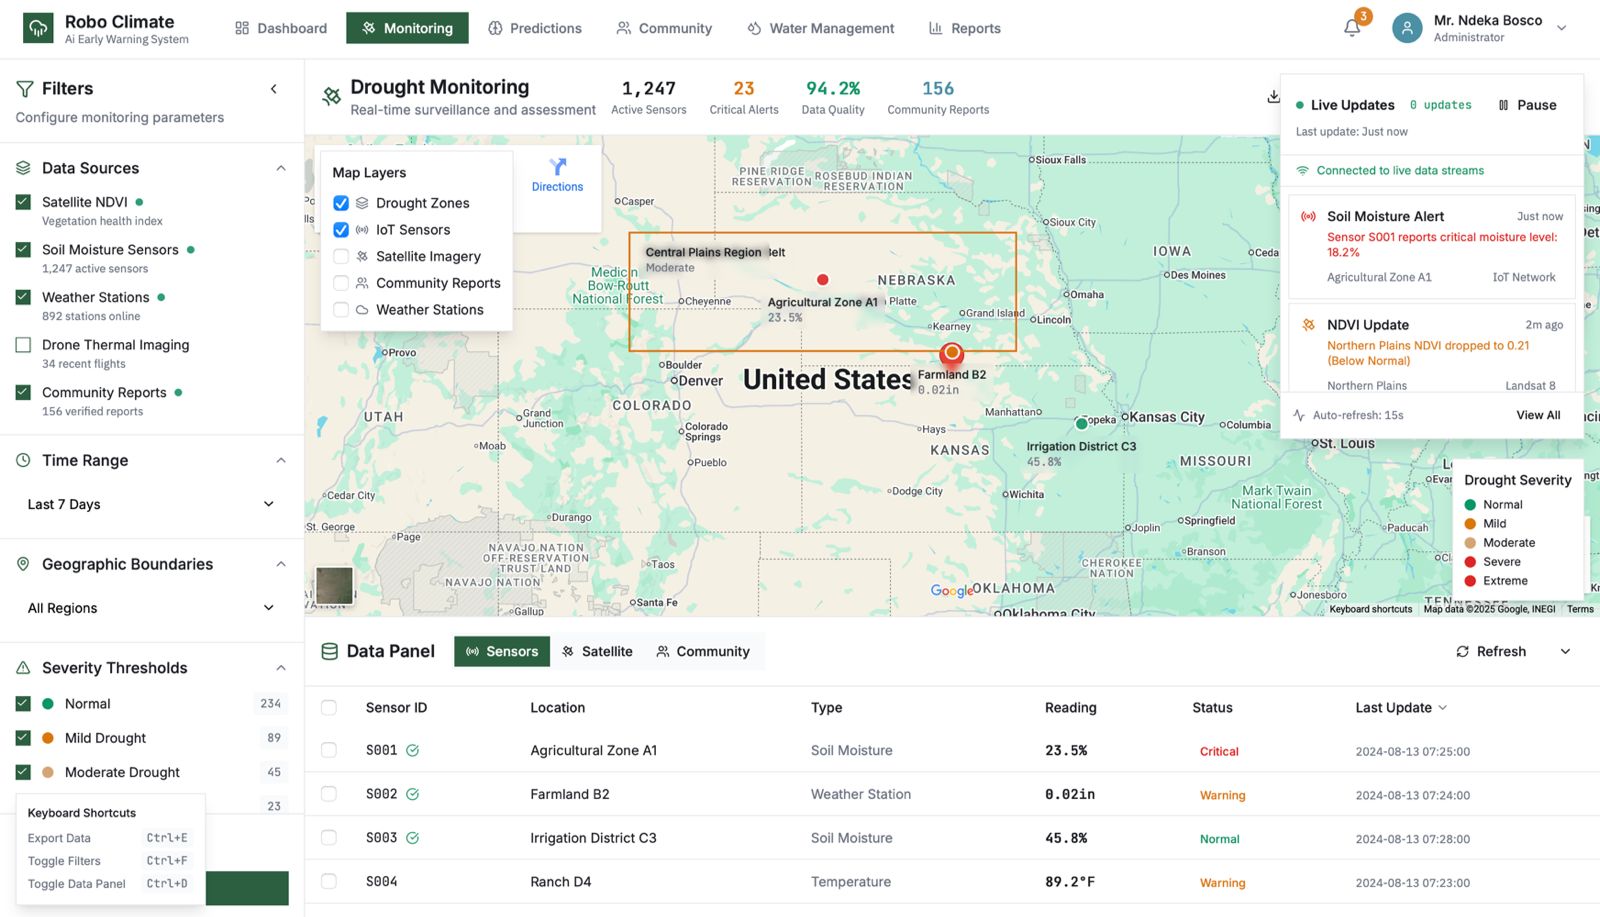Click the red Farmland B2 map pin
This screenshot has width=1600, height=917.
tap(952, 354)
